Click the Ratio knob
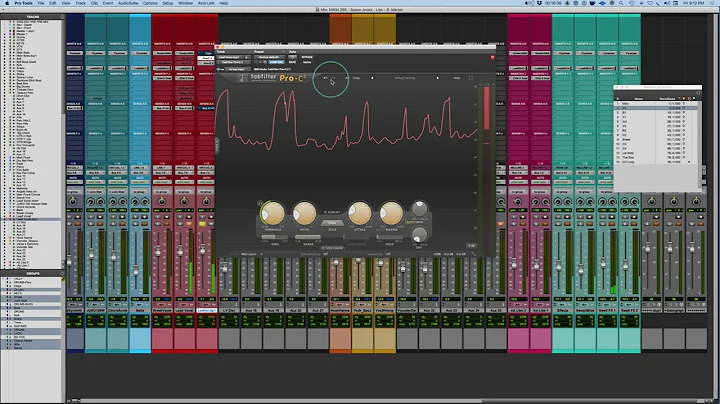Viewport: 720px width, 404px height. click(304, 213)
